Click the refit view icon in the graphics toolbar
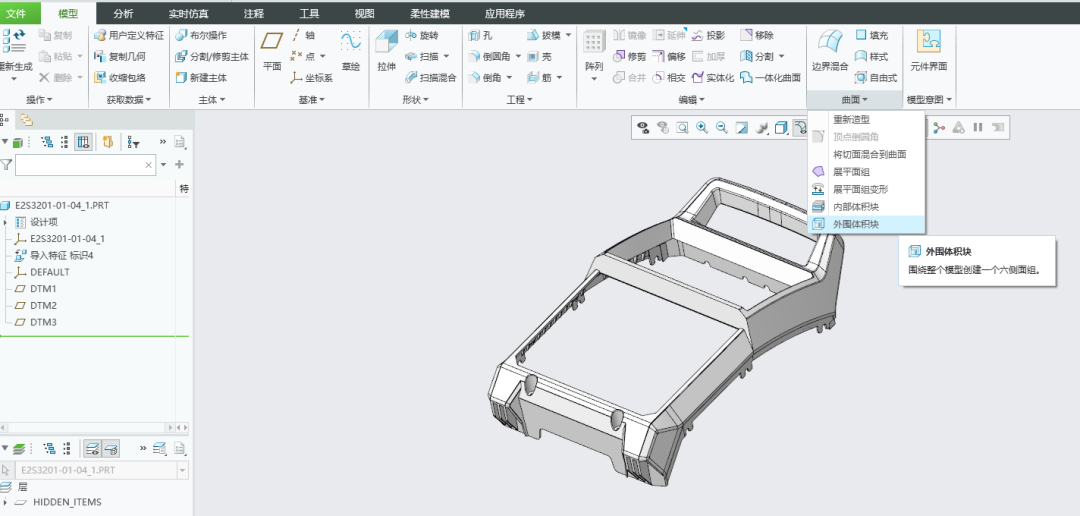 point(682,127)
